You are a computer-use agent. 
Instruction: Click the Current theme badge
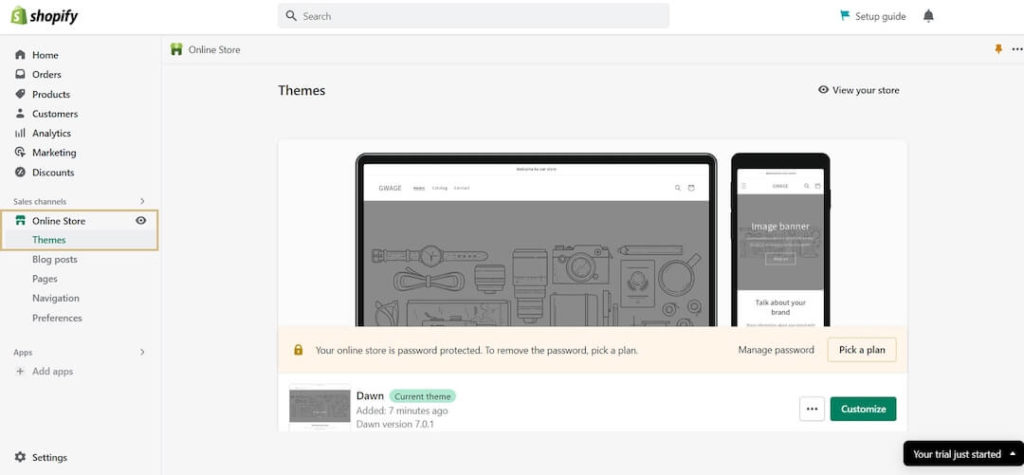point(423,396)
